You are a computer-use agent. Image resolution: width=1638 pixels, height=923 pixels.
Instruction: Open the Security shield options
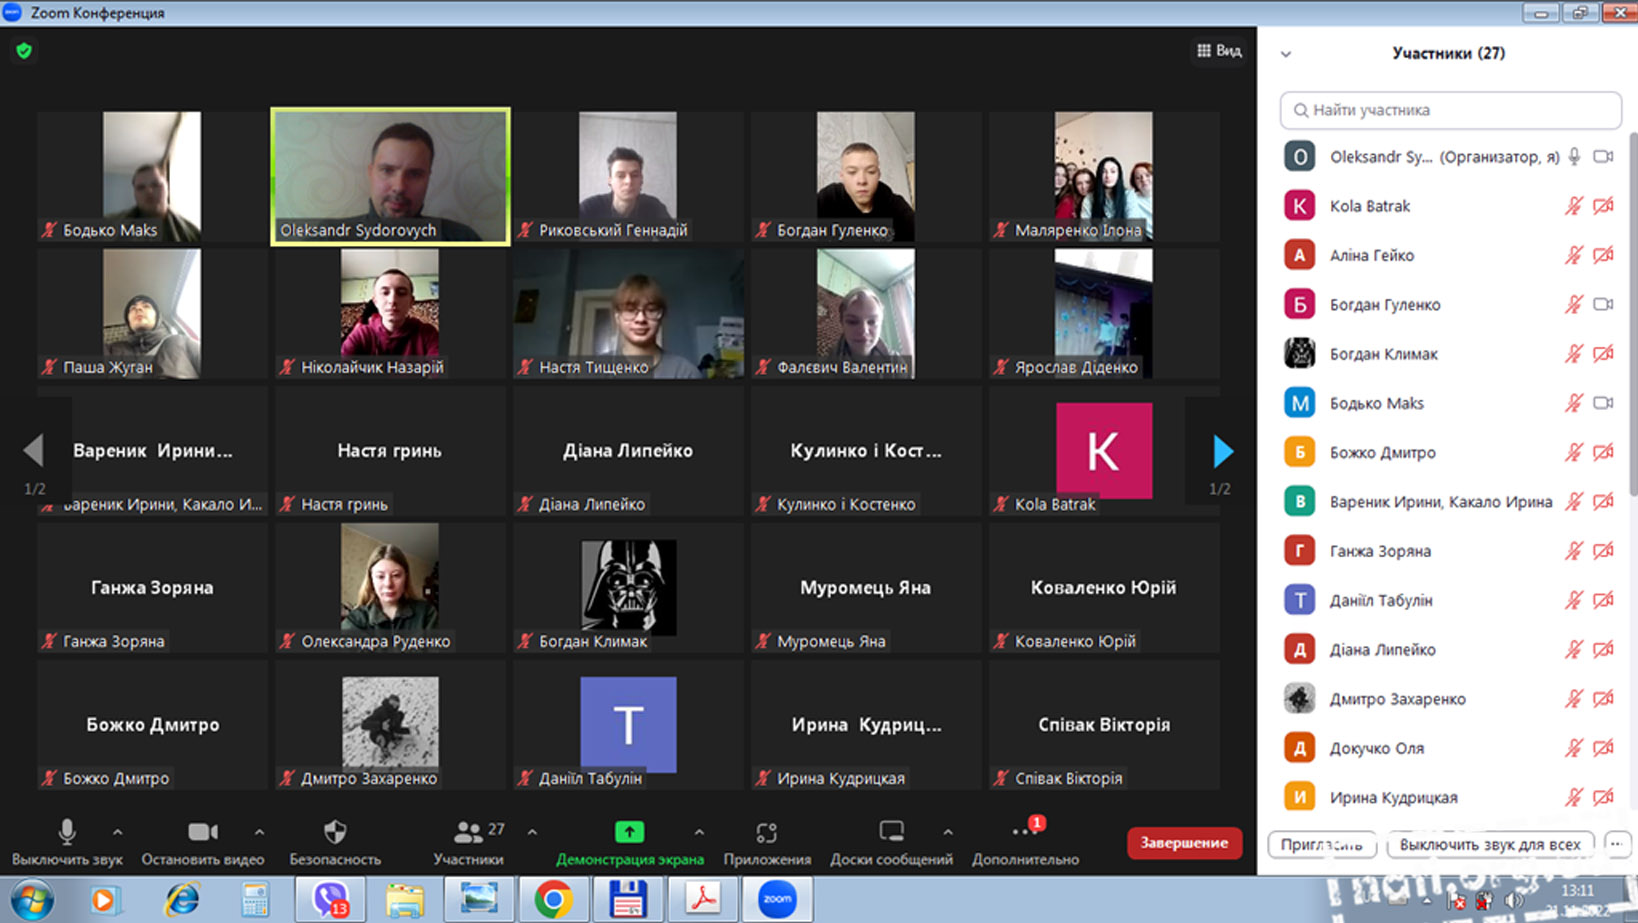[335, 832]
